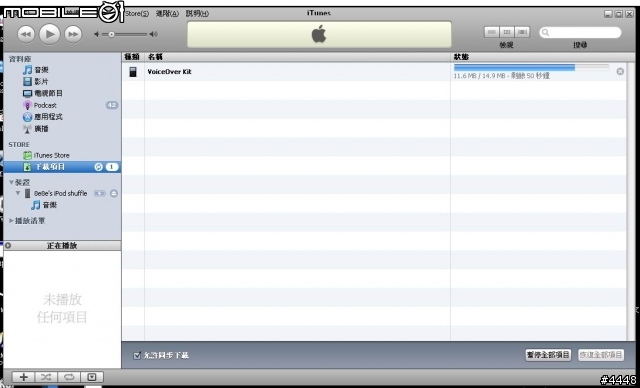Select 下載項目 downloads entry
Screen dimensions: 640x388
coord(62,167)
